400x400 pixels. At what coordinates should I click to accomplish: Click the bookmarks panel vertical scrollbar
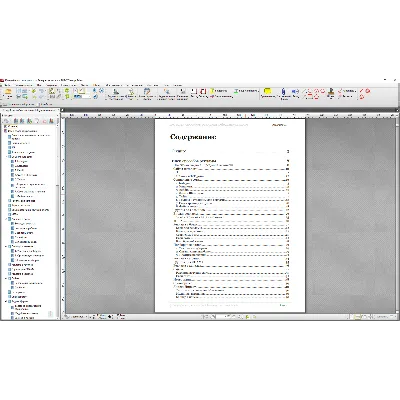[x=58, y=218]
